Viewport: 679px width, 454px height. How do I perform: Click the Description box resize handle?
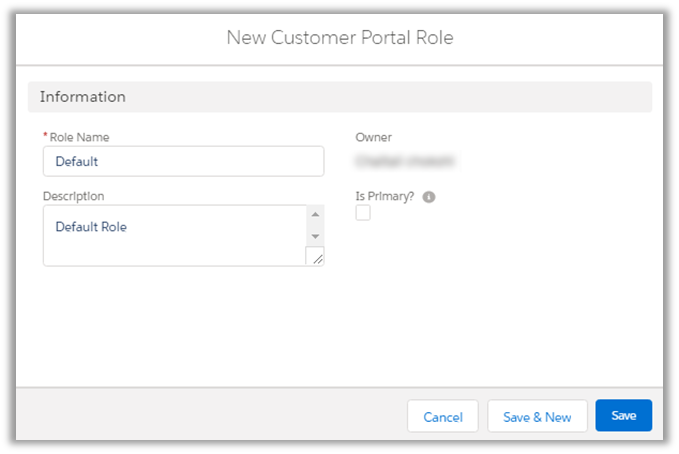[317, 258]
